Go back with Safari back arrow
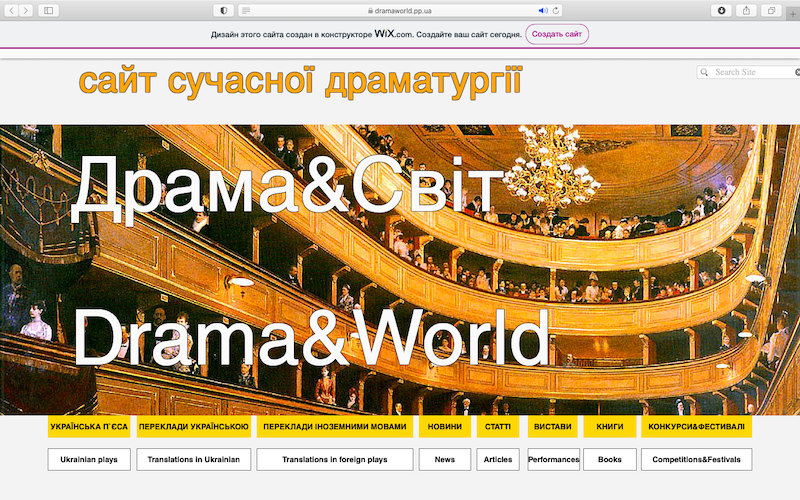800x500 pixels. click(11, 10)
